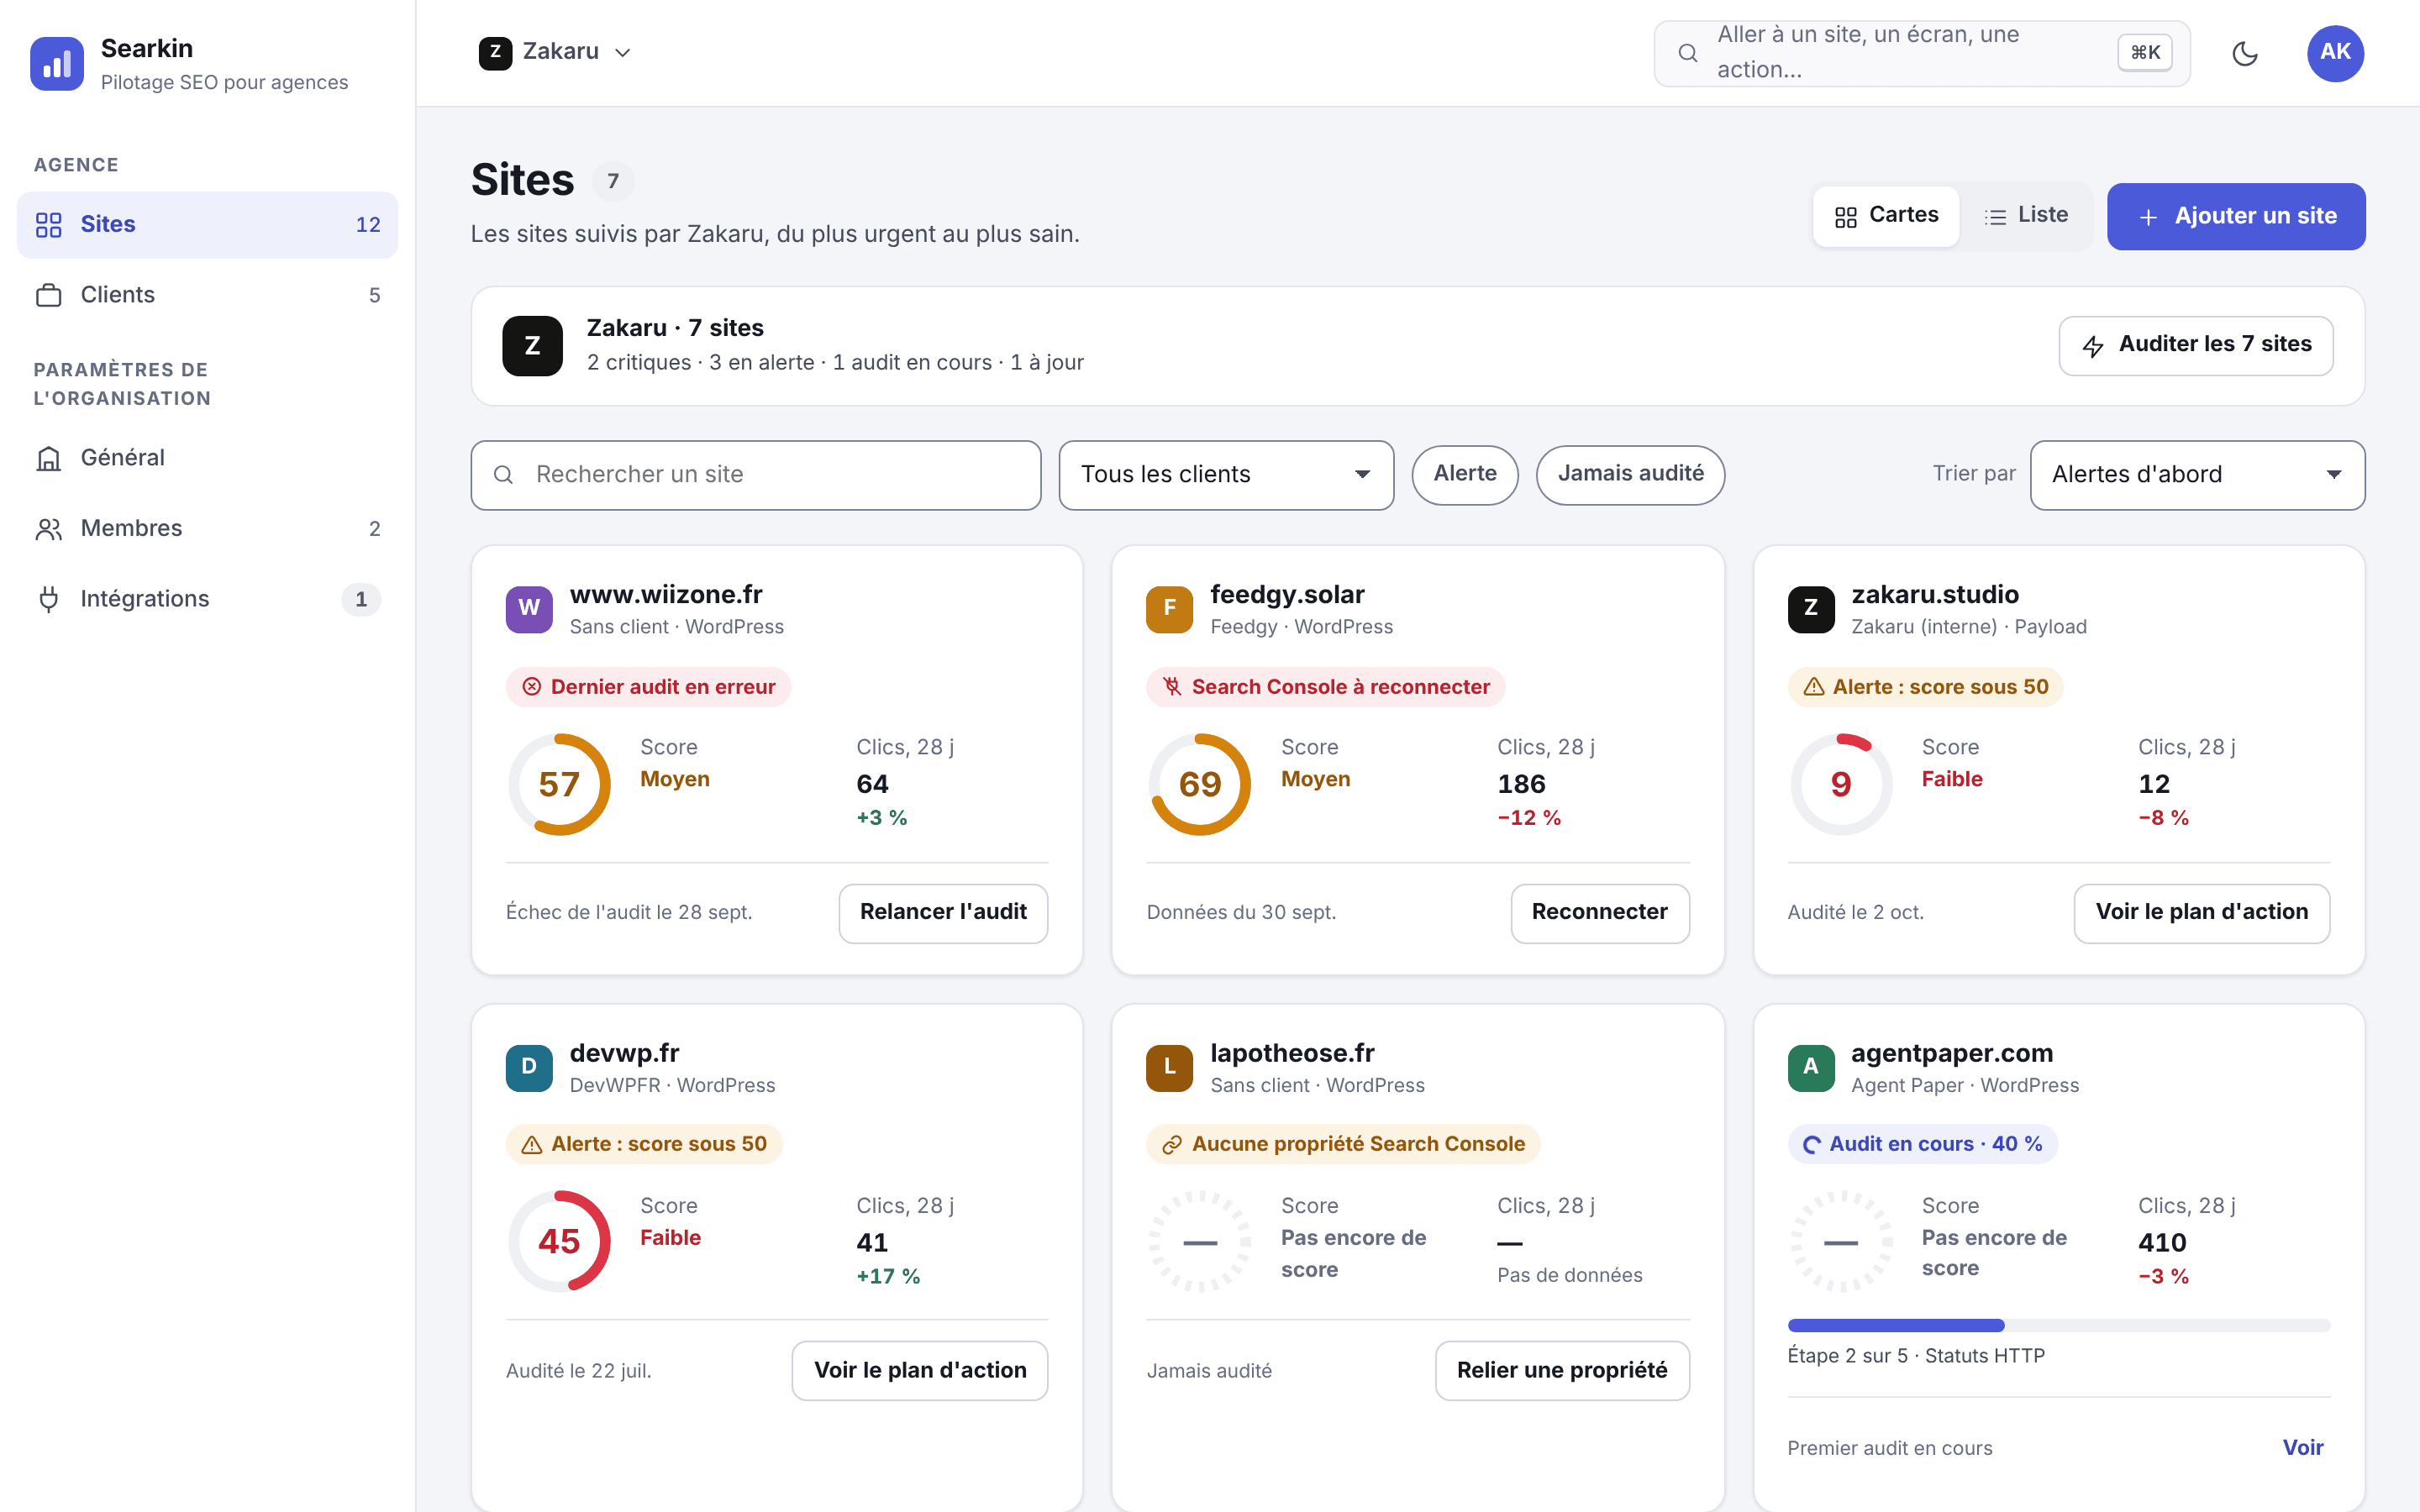Click the ⌘K shortcut badge
This screenshot has width=2420, height=1512.
(x=2144, y=53)
